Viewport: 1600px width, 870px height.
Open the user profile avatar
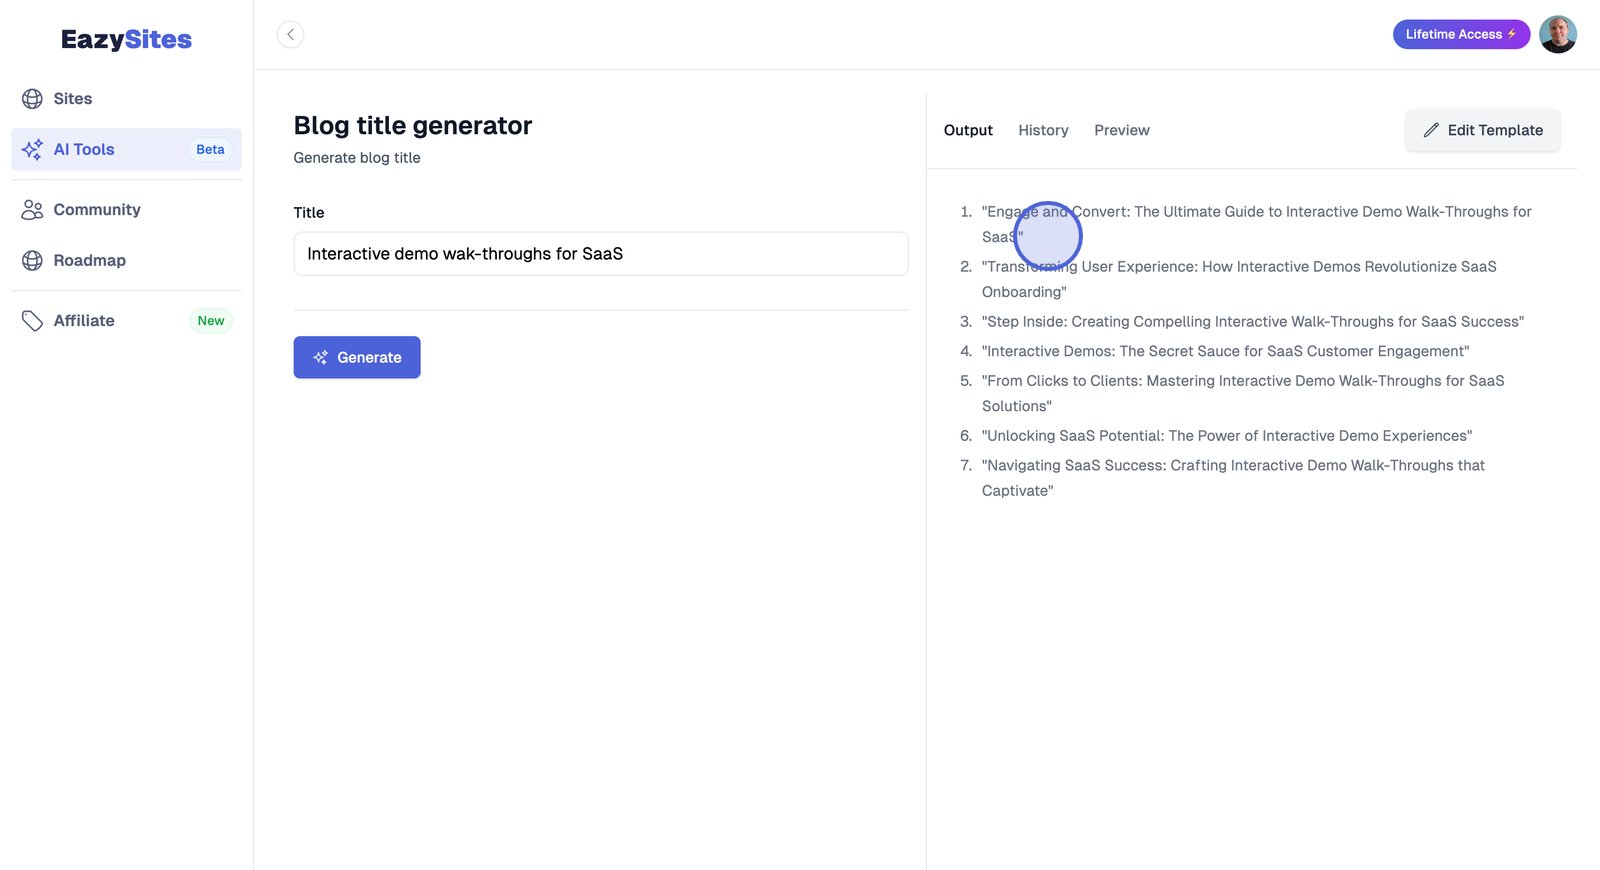click(x=1557, y=35)
